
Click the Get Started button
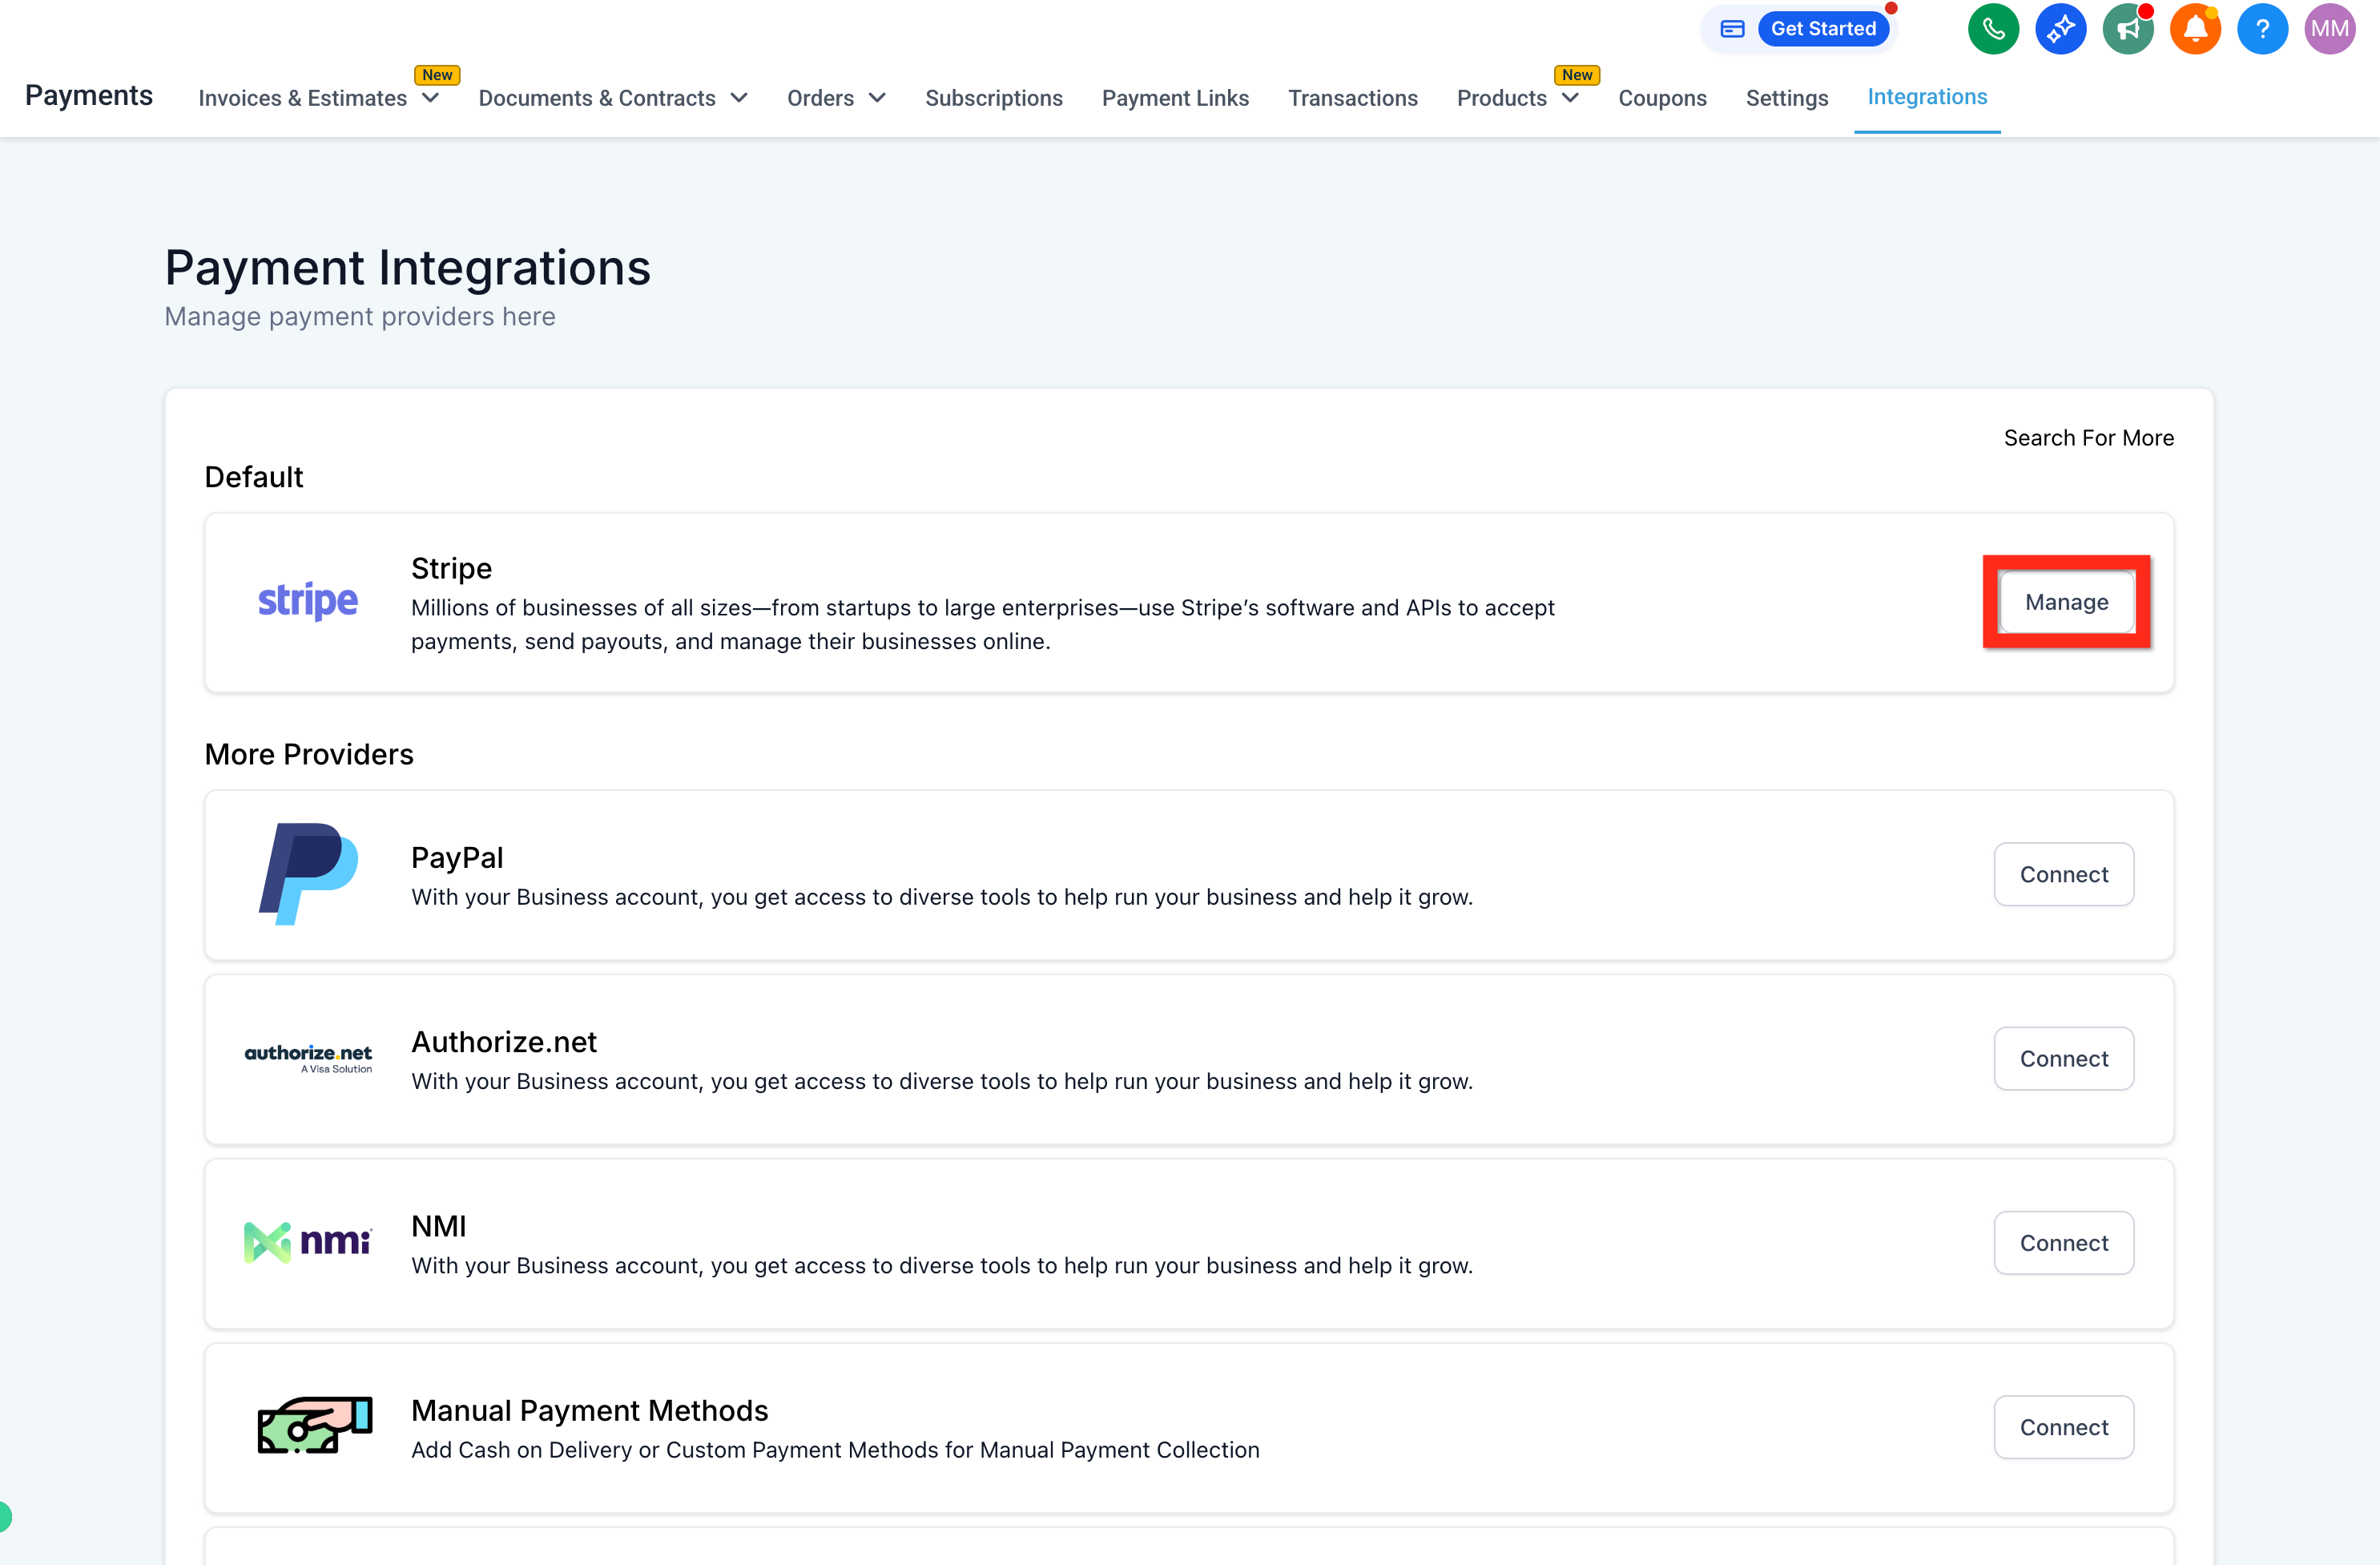(1823, 29)
